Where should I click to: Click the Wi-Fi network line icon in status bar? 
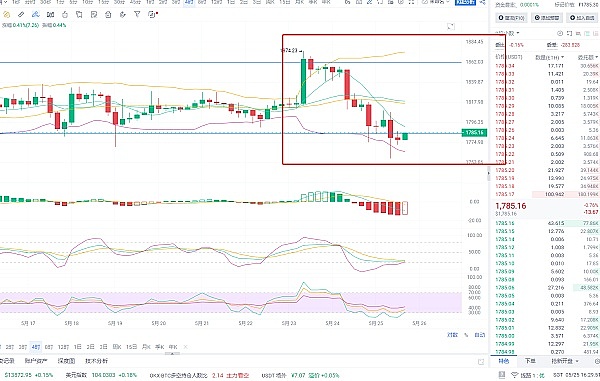click(x=515, y=375)
